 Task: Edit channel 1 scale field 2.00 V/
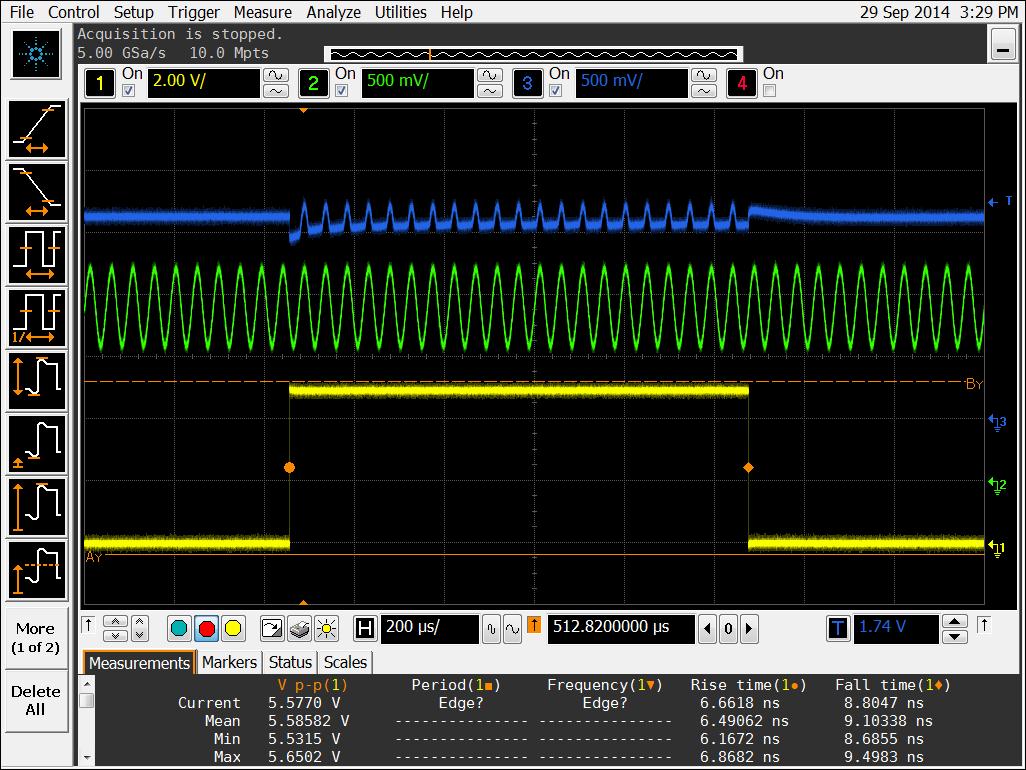pyautogui.click(x=203, y=83)
